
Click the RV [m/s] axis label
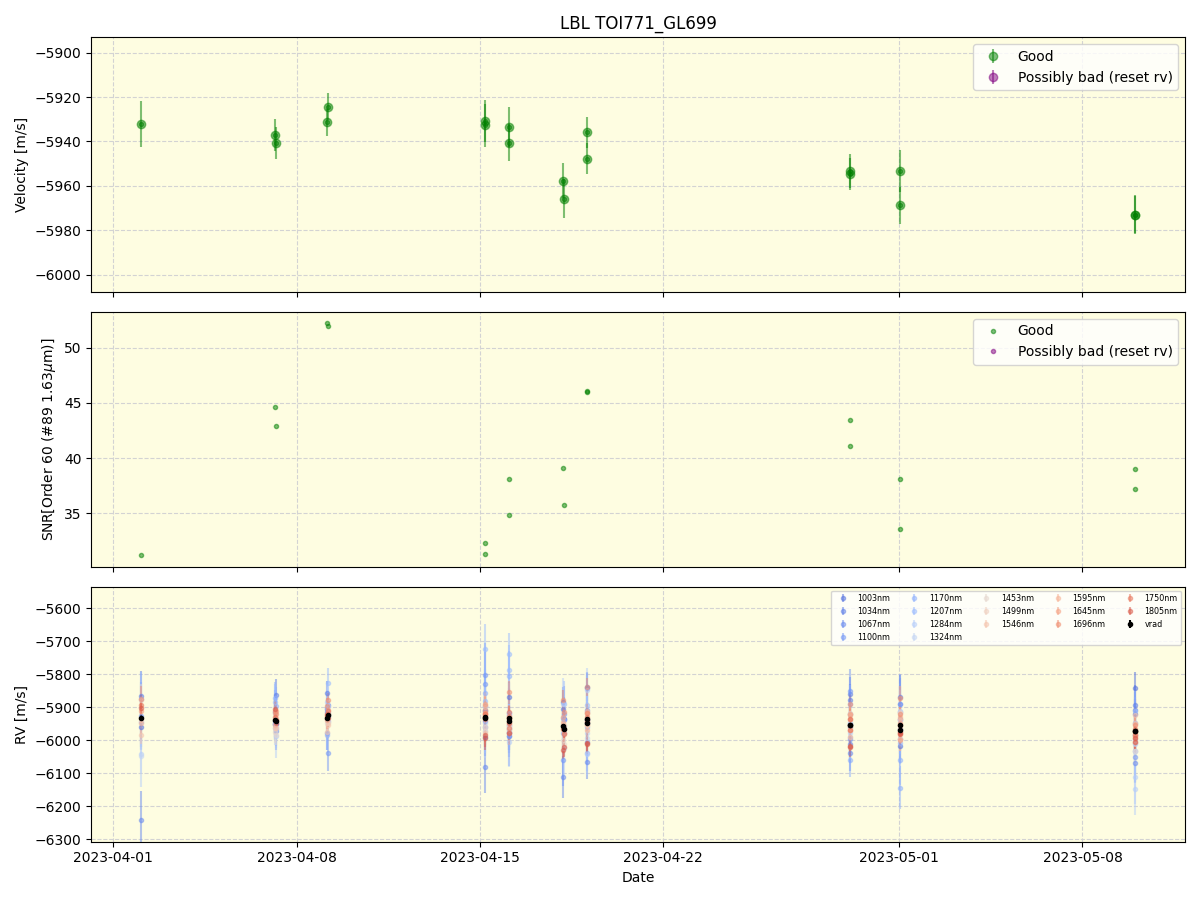click(x=21, y=714)
